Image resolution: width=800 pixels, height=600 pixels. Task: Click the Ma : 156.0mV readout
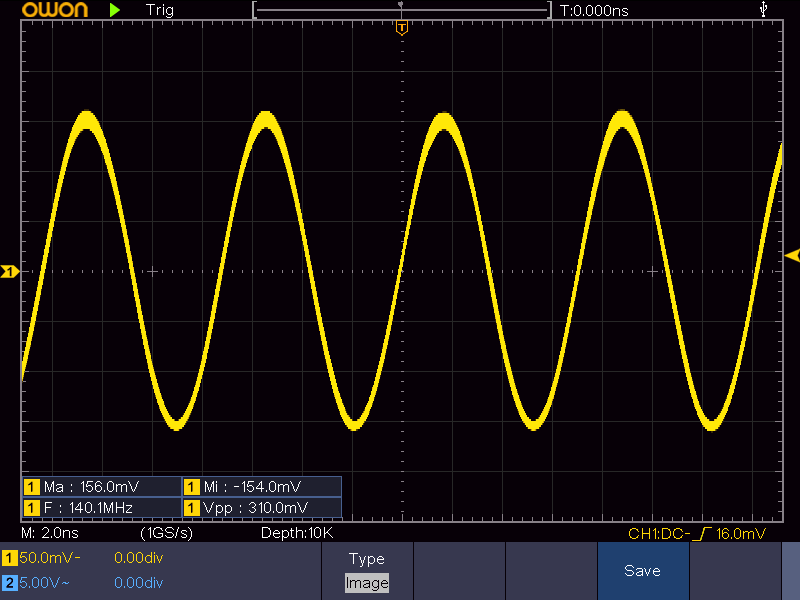pyautogui.click(x=91, y=487)
